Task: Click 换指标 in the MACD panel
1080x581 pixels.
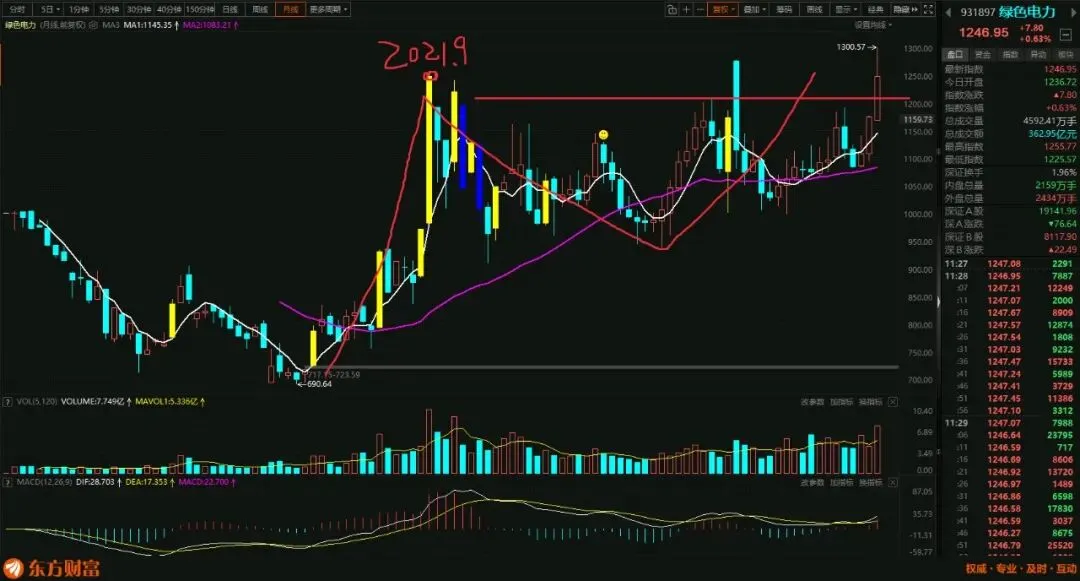Action: [x=871, y=483]
